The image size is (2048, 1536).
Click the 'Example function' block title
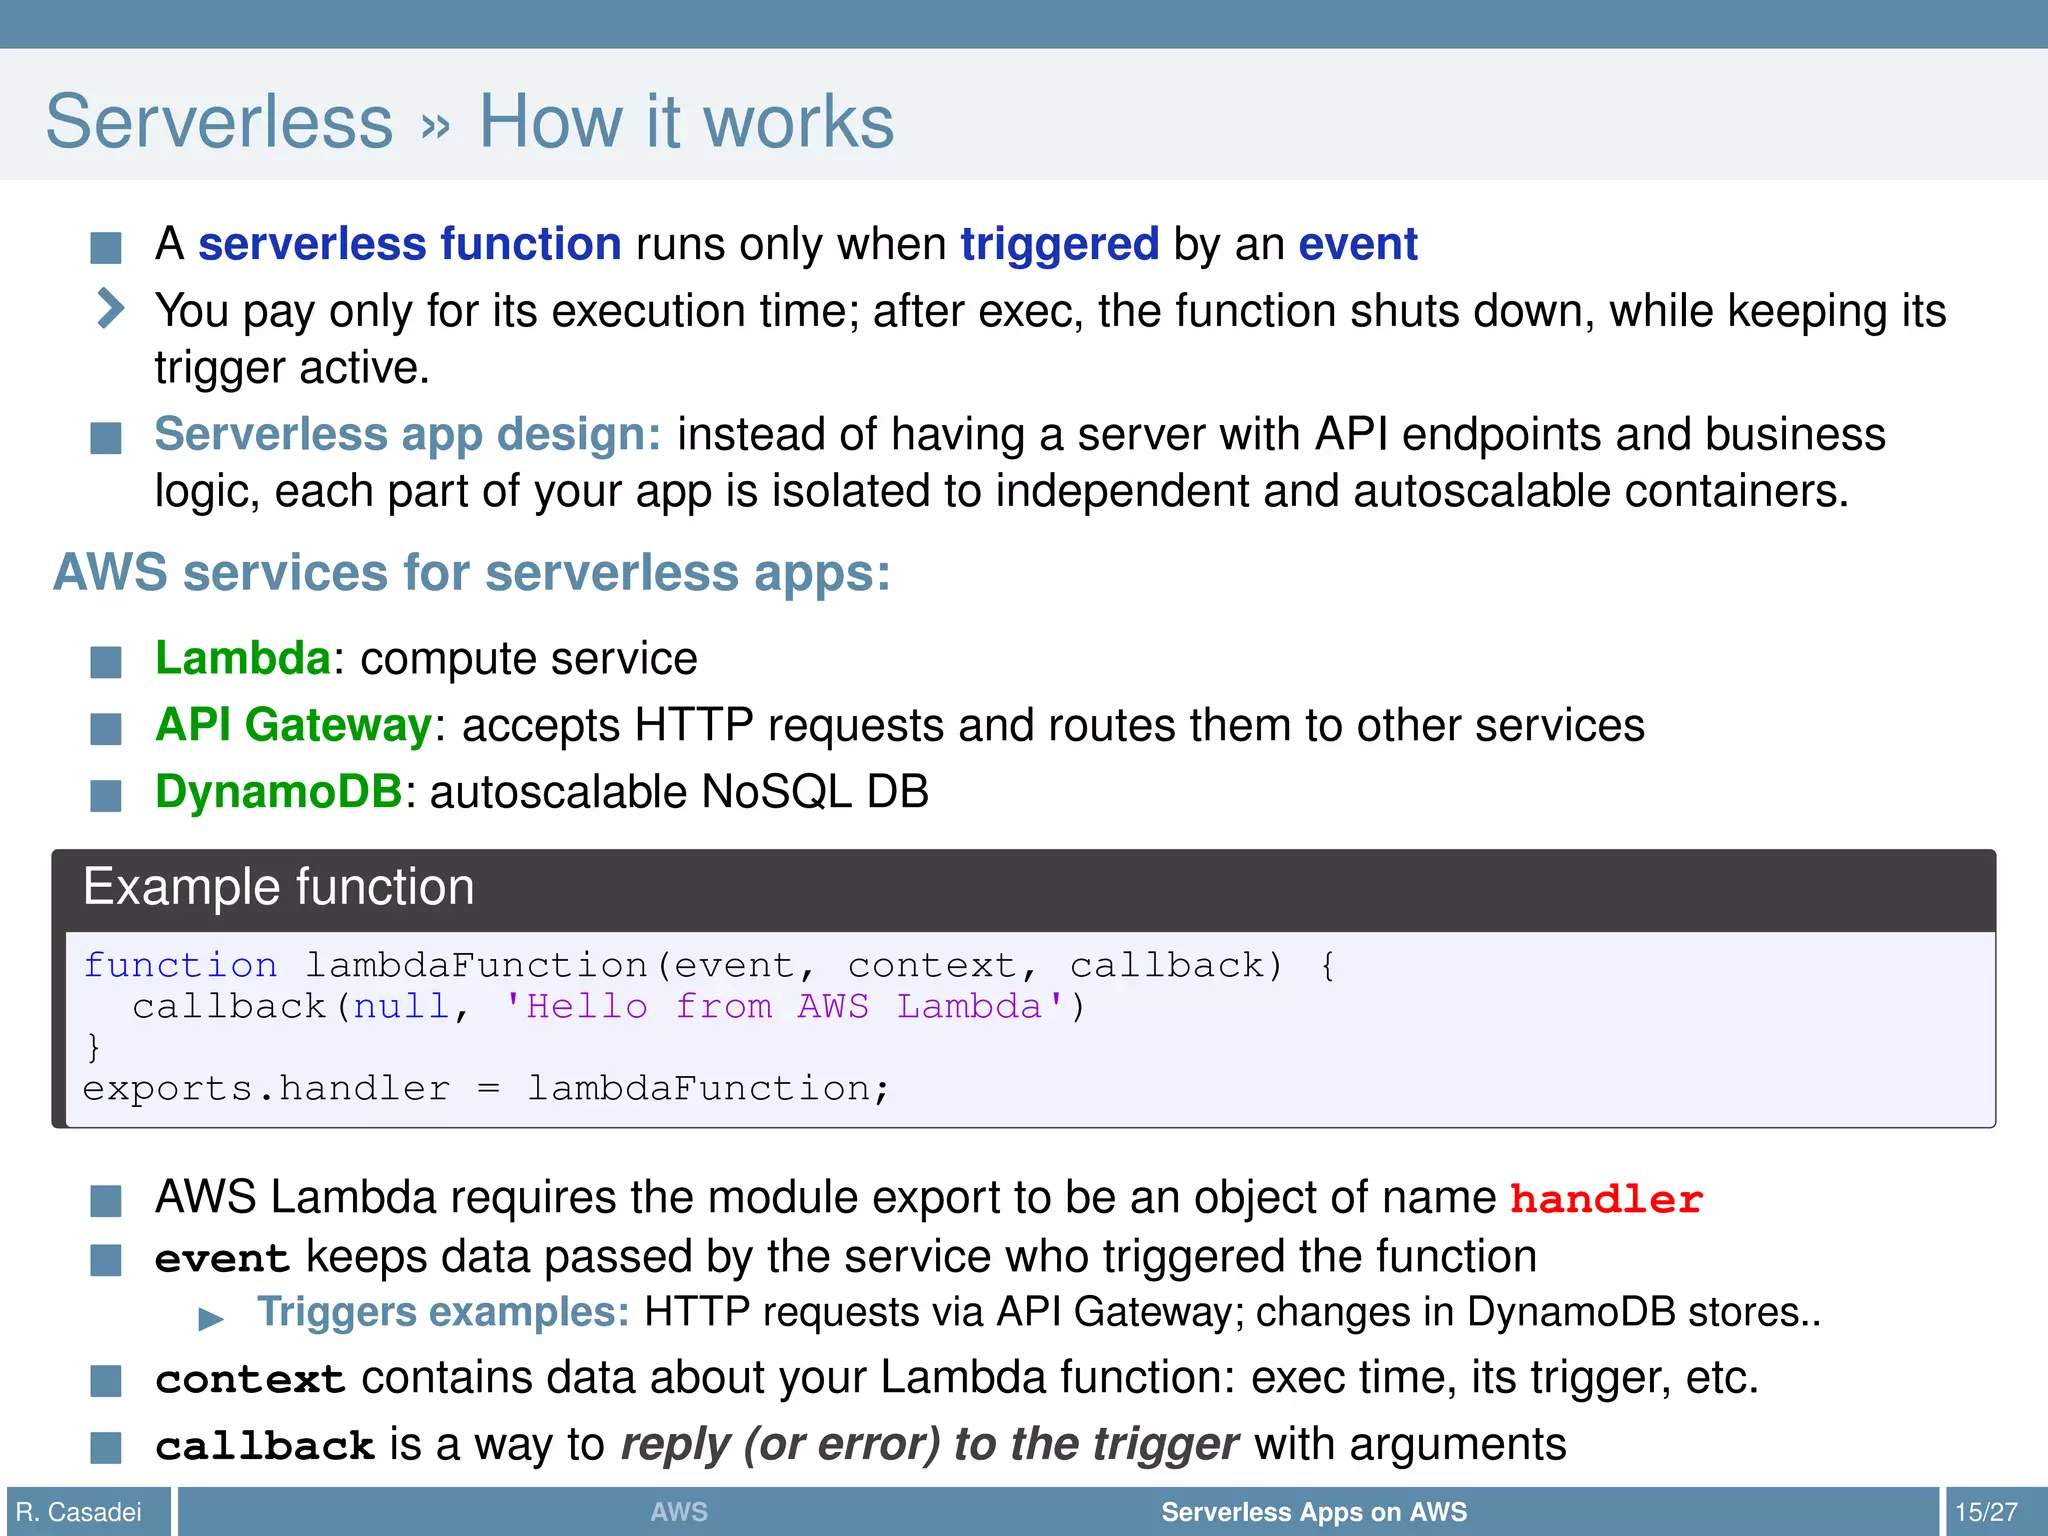coord(279,887)
